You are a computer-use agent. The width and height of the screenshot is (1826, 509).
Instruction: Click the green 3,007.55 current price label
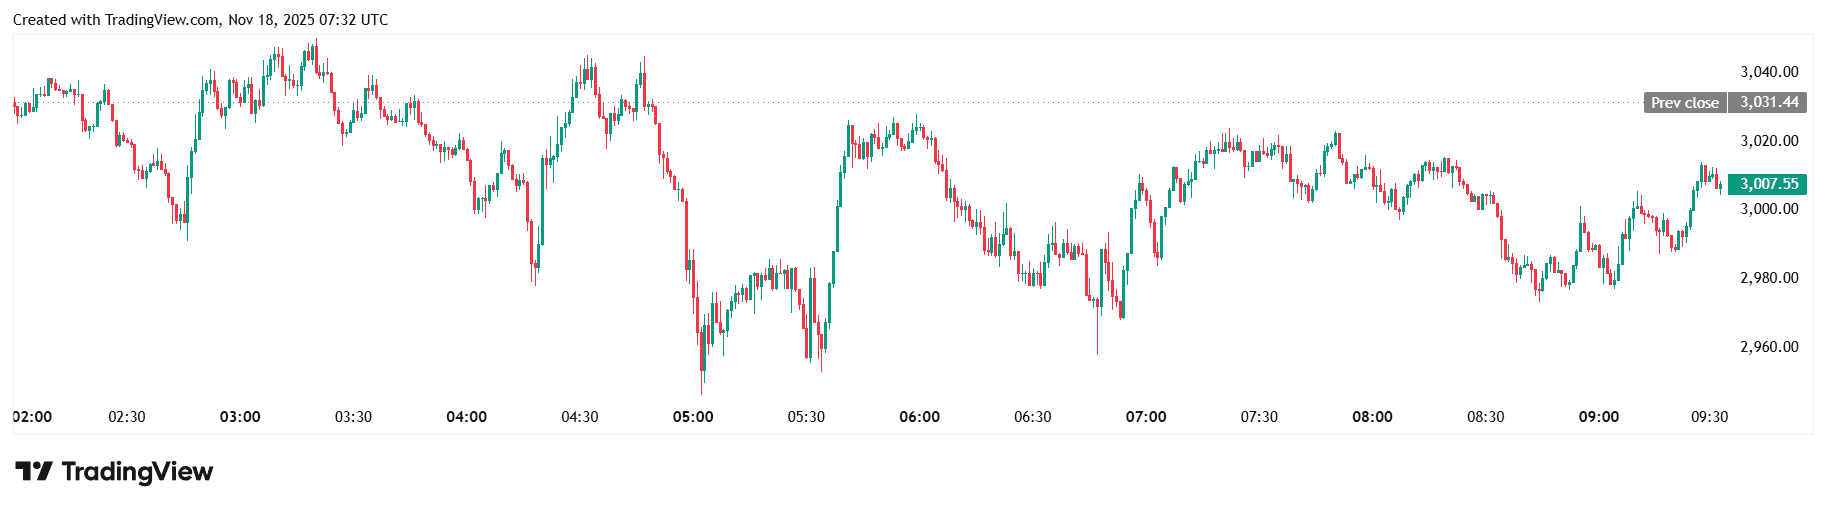click(1768, 184)
